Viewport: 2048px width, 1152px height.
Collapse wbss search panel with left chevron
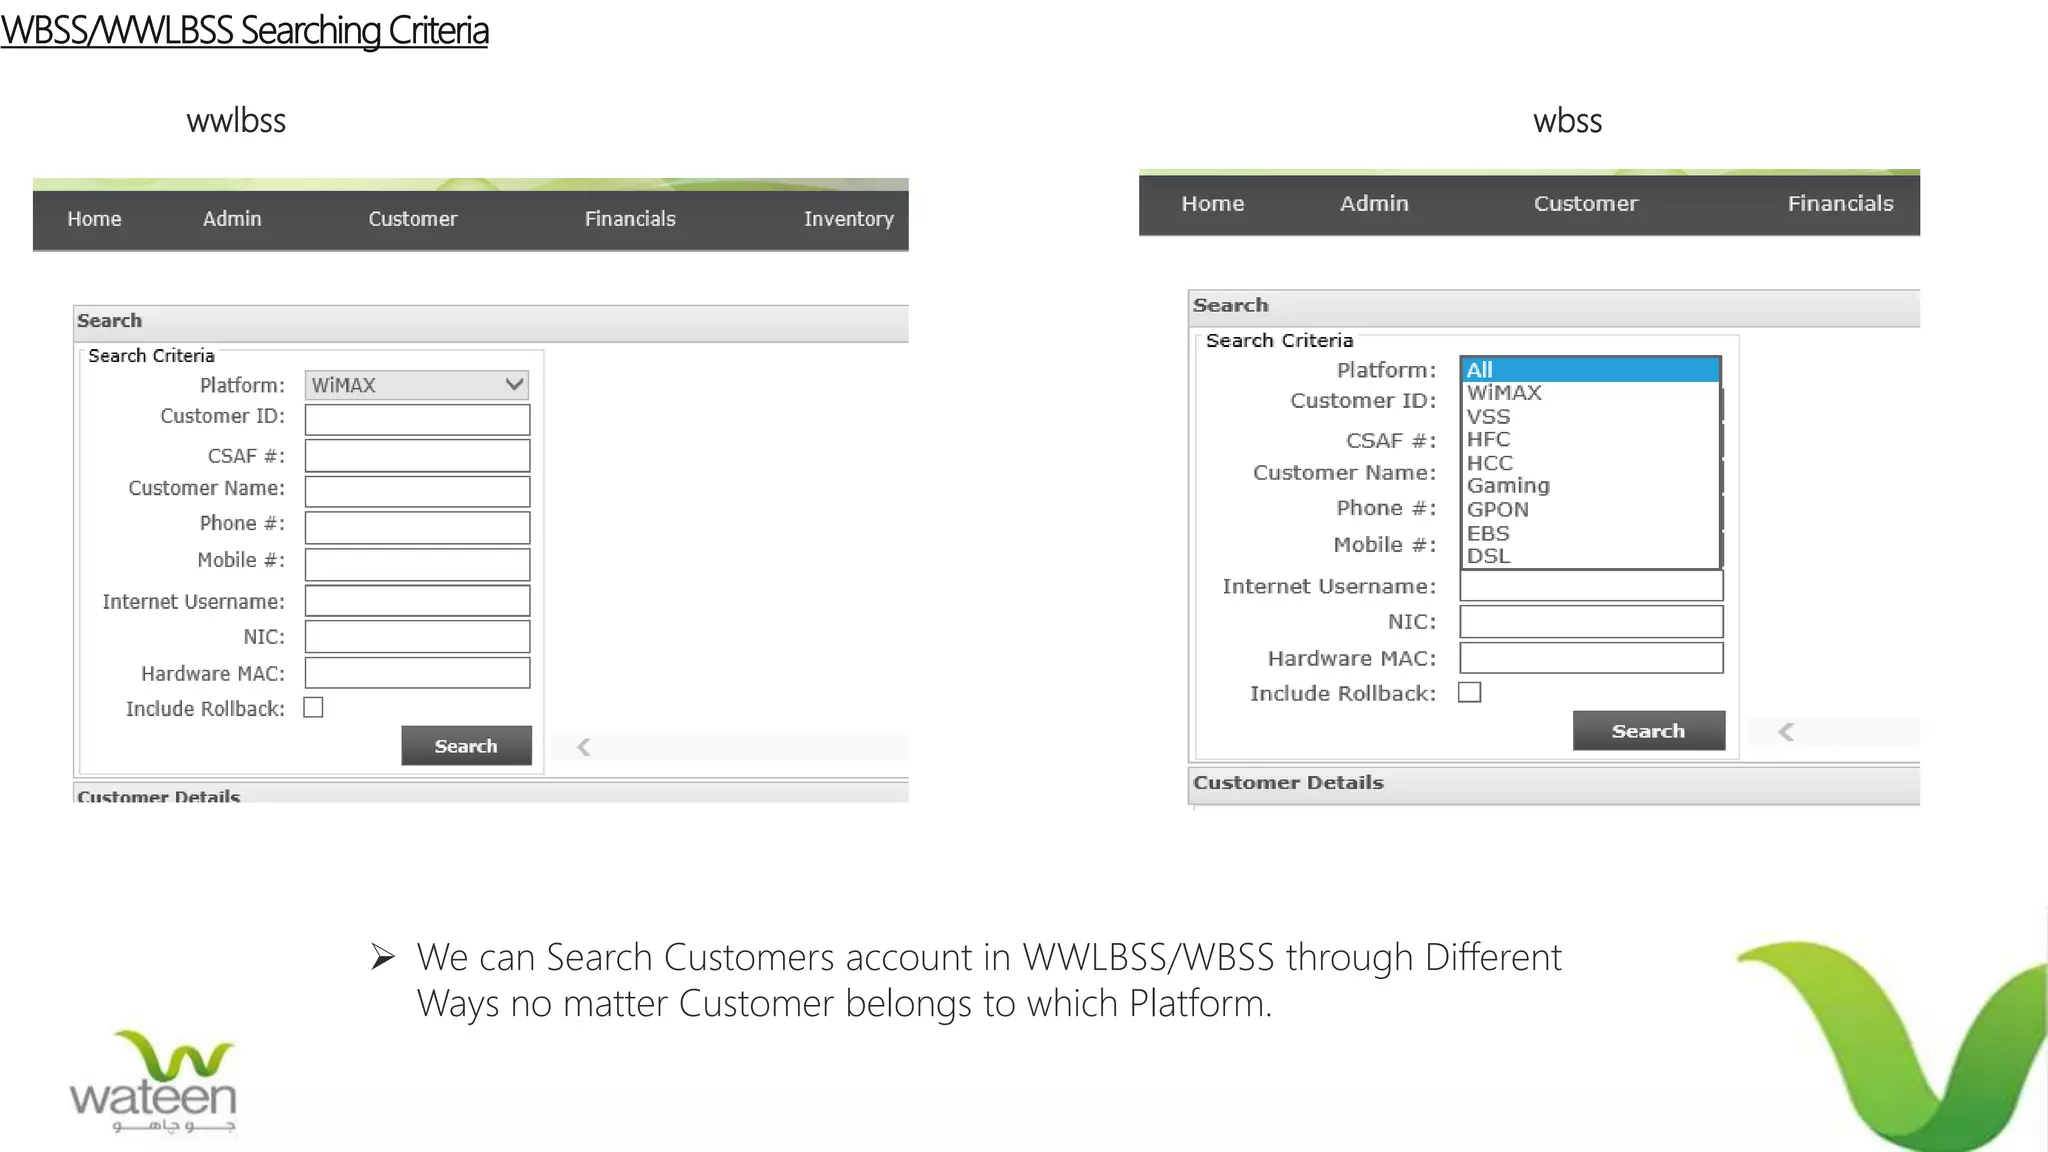(1786, 732)
